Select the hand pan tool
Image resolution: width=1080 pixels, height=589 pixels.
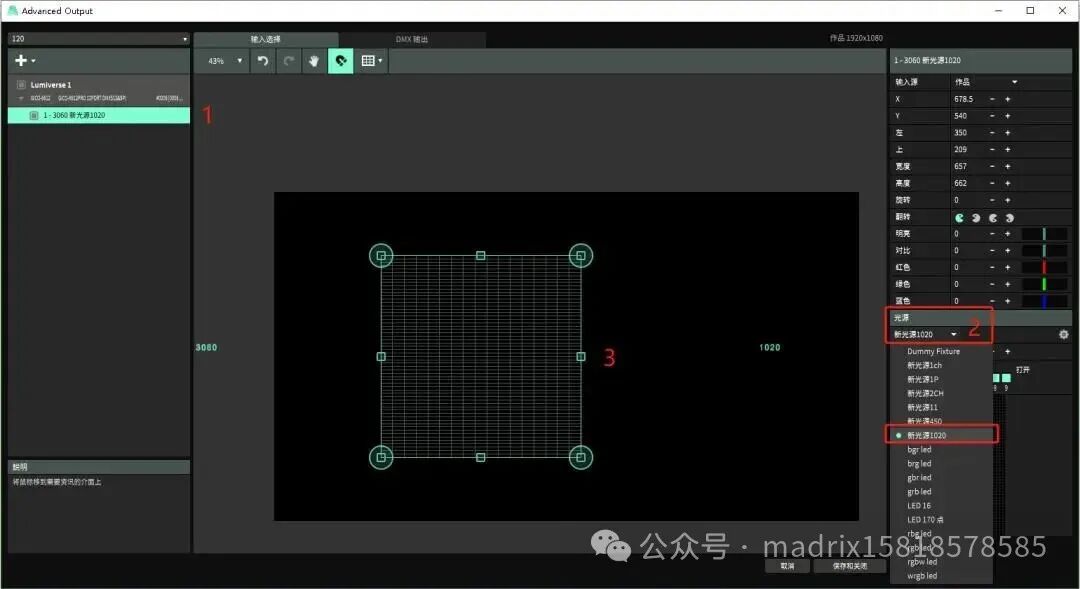[315, 60]
